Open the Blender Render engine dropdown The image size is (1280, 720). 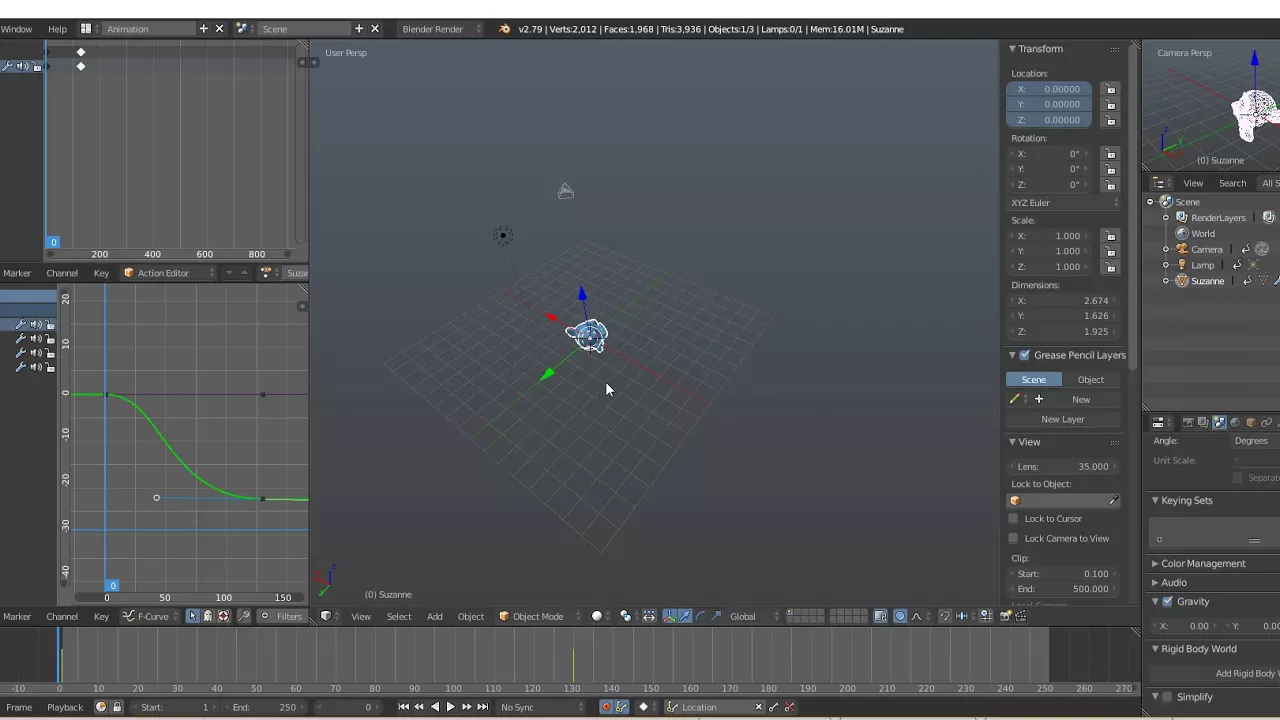point(441,29)
